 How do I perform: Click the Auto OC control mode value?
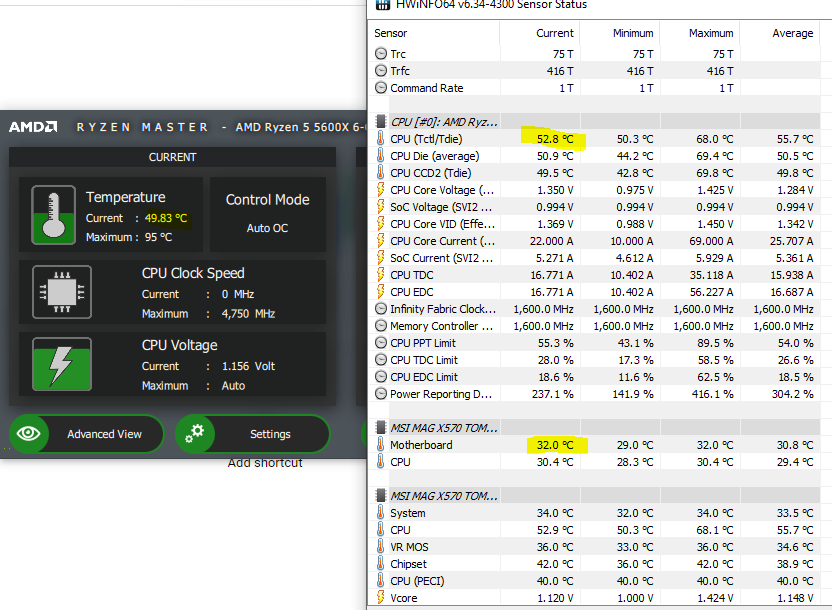click(x=267, y=228)
